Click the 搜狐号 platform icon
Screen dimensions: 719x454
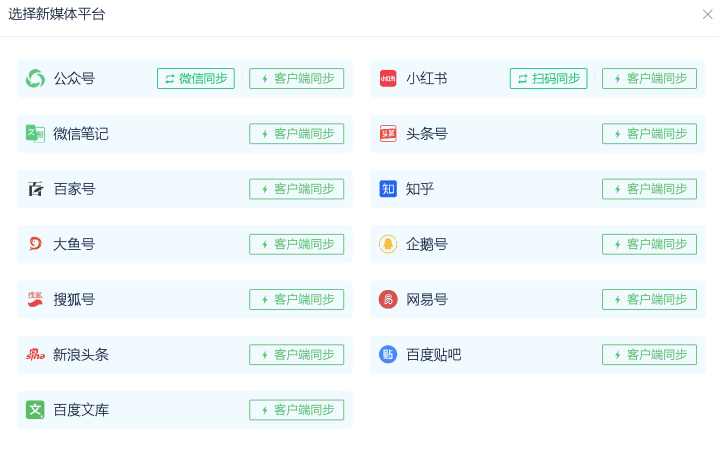pyautogui.click(x=35, y=299)
